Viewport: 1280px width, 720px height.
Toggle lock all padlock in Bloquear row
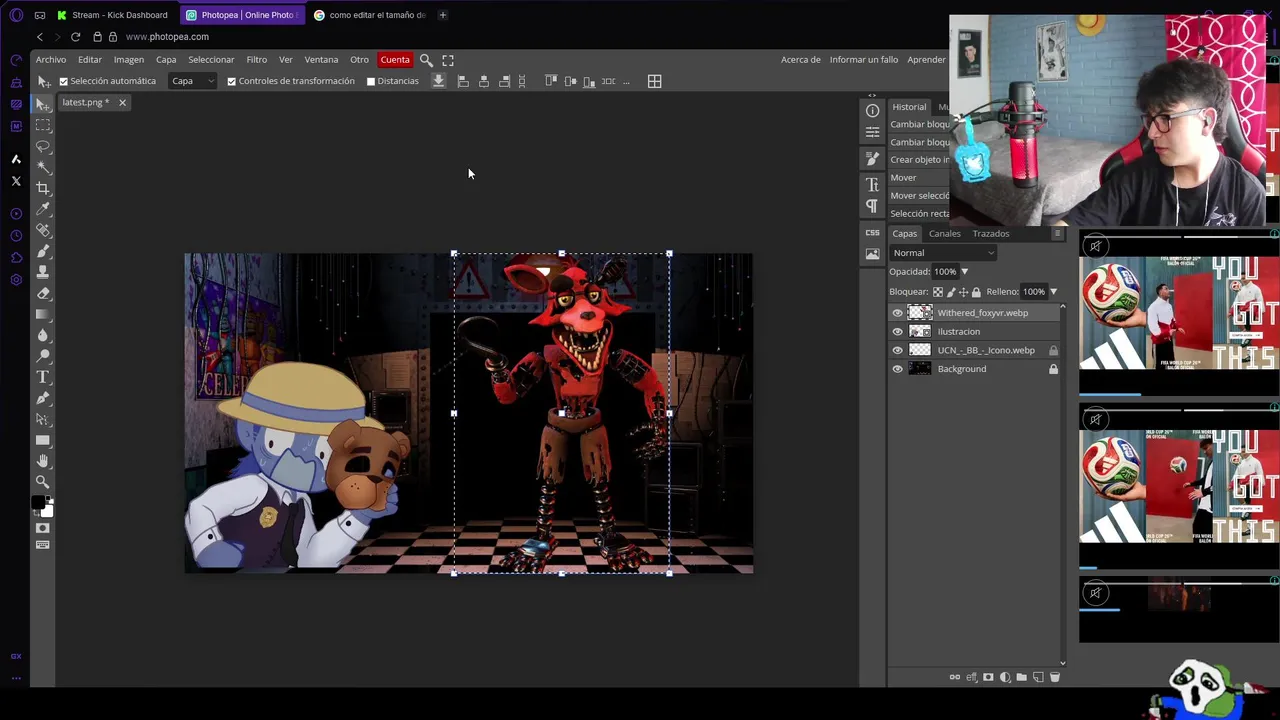976,292
